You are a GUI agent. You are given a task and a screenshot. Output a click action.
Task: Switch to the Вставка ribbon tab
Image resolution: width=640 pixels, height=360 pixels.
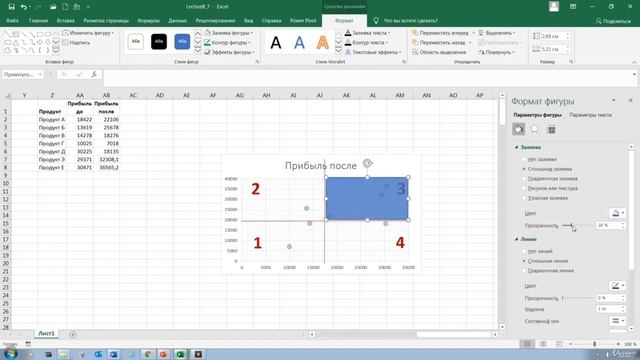(x=66, y=20)
